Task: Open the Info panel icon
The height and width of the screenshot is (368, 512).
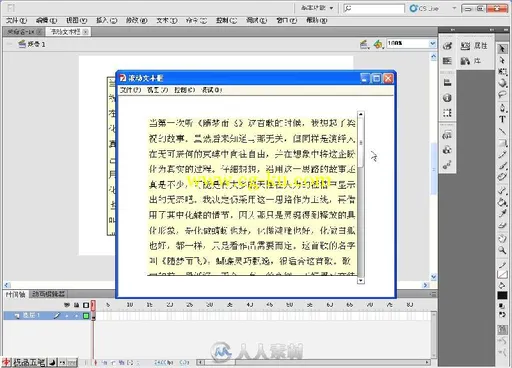Action: tap(447, 98)
